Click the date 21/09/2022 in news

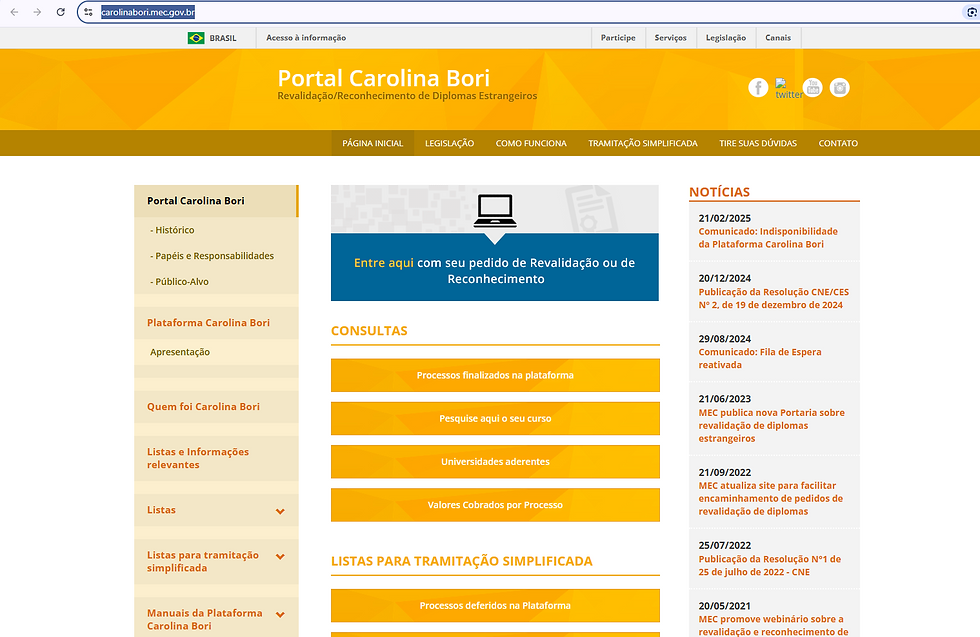[x=724, y=473]
